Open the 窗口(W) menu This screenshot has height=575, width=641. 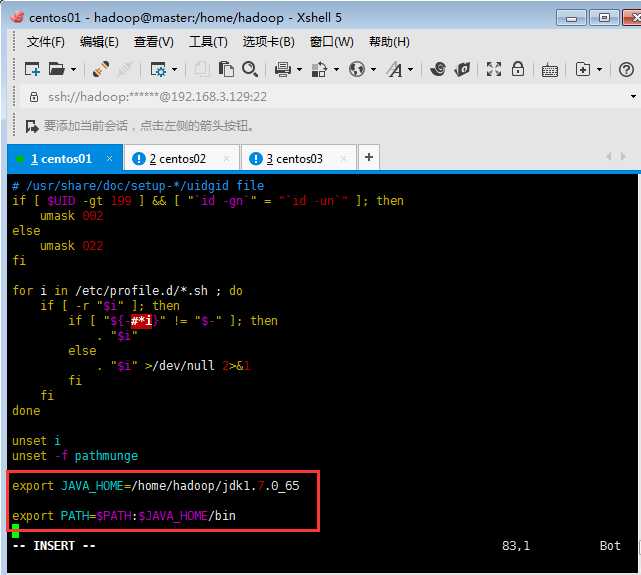pos(332,42)
